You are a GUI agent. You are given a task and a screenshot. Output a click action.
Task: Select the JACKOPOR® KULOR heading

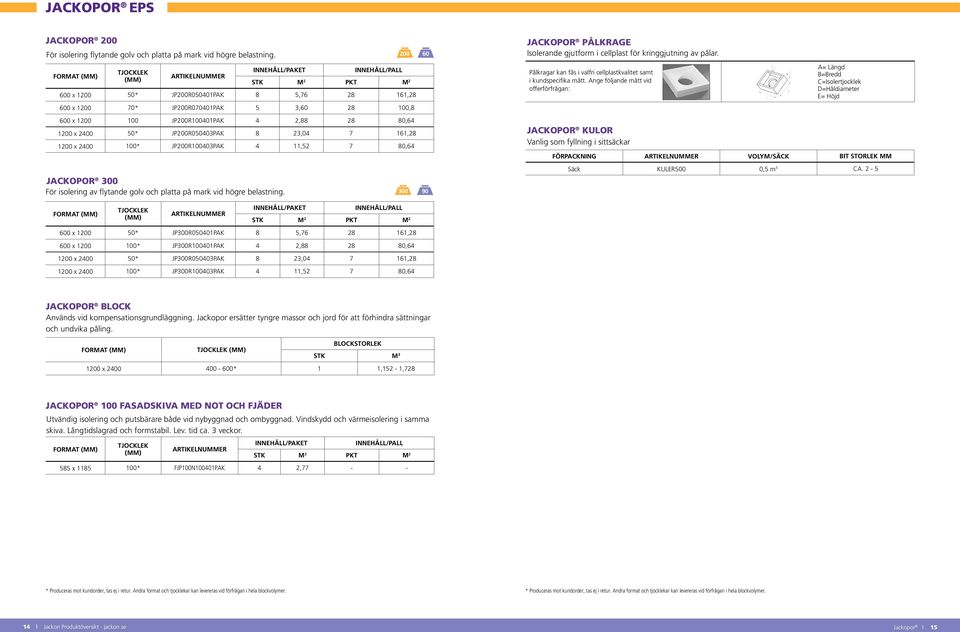pyautogui.click(x=569, y=130)
